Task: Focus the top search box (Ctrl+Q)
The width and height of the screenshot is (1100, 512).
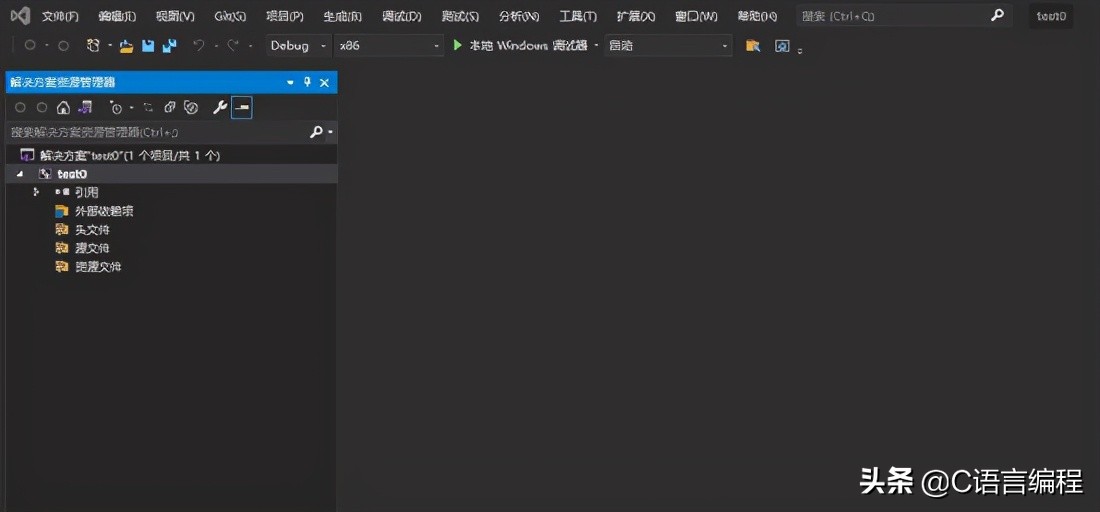Action: click(904, 16)
